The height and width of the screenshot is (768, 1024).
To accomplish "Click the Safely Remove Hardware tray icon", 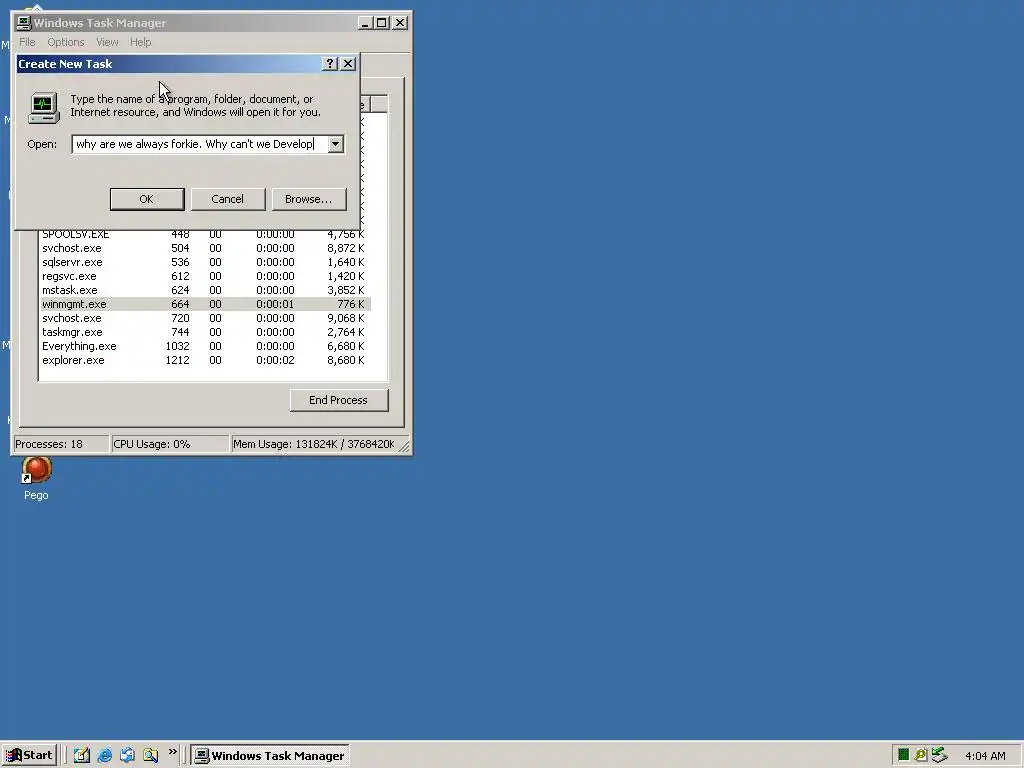I will [939, 755].
